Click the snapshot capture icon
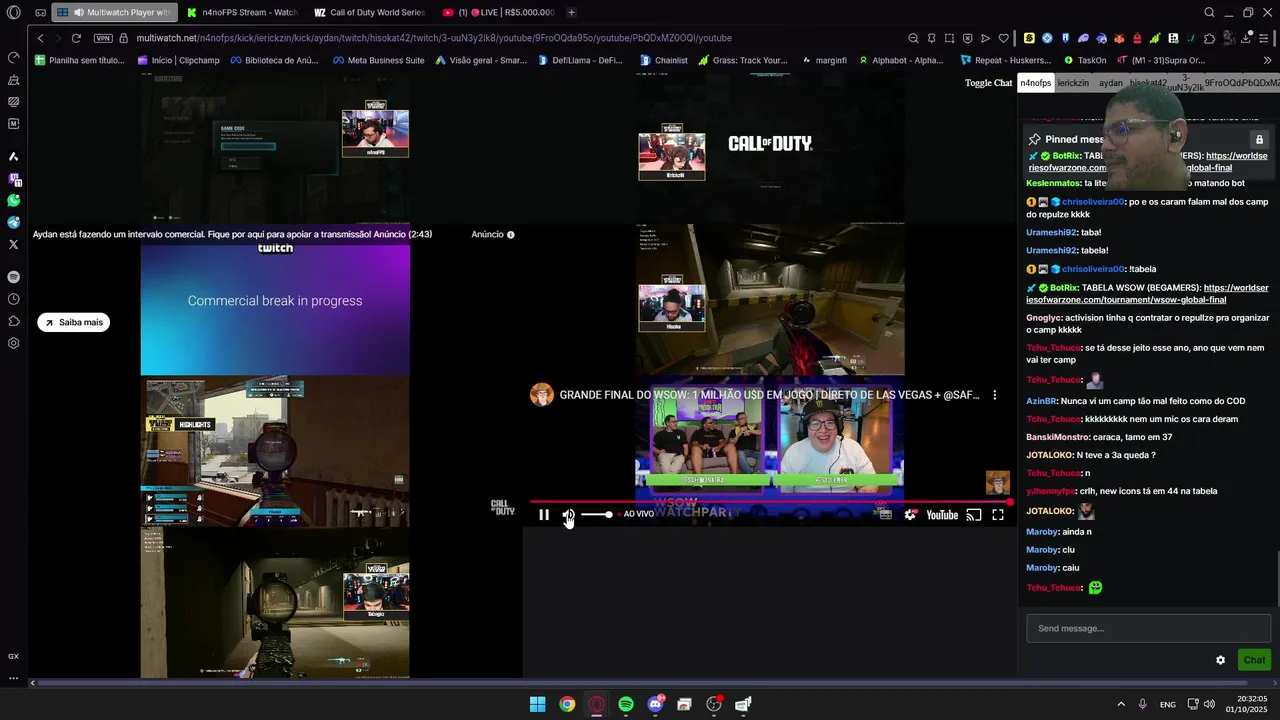The height and width of the screenshot is (720, 1280). click(x=949, y=38)
